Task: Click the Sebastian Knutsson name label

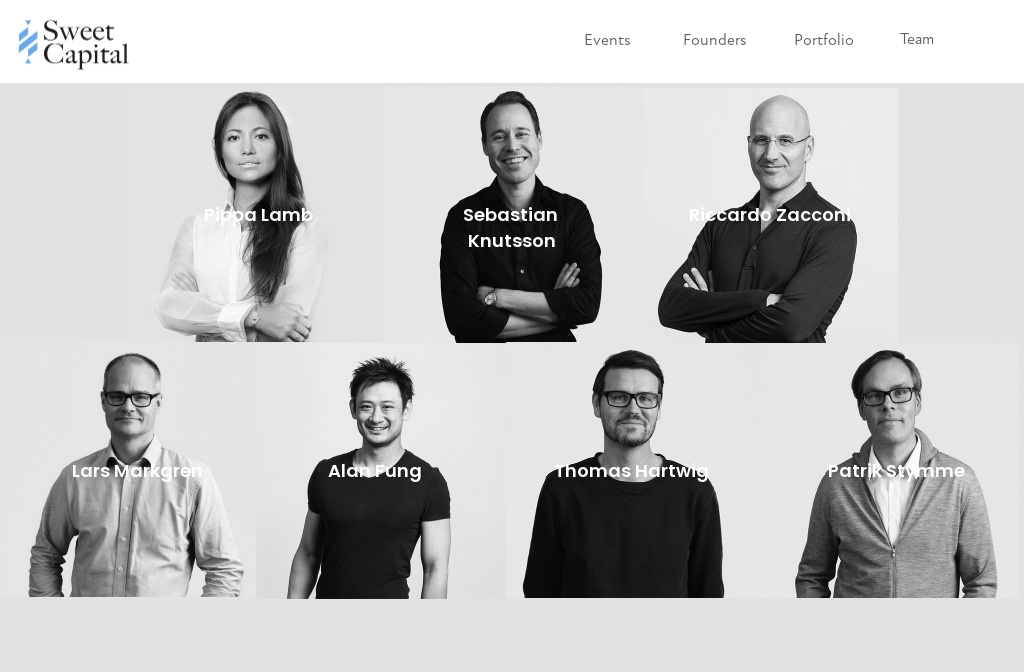Action: (x=511, y=228)
